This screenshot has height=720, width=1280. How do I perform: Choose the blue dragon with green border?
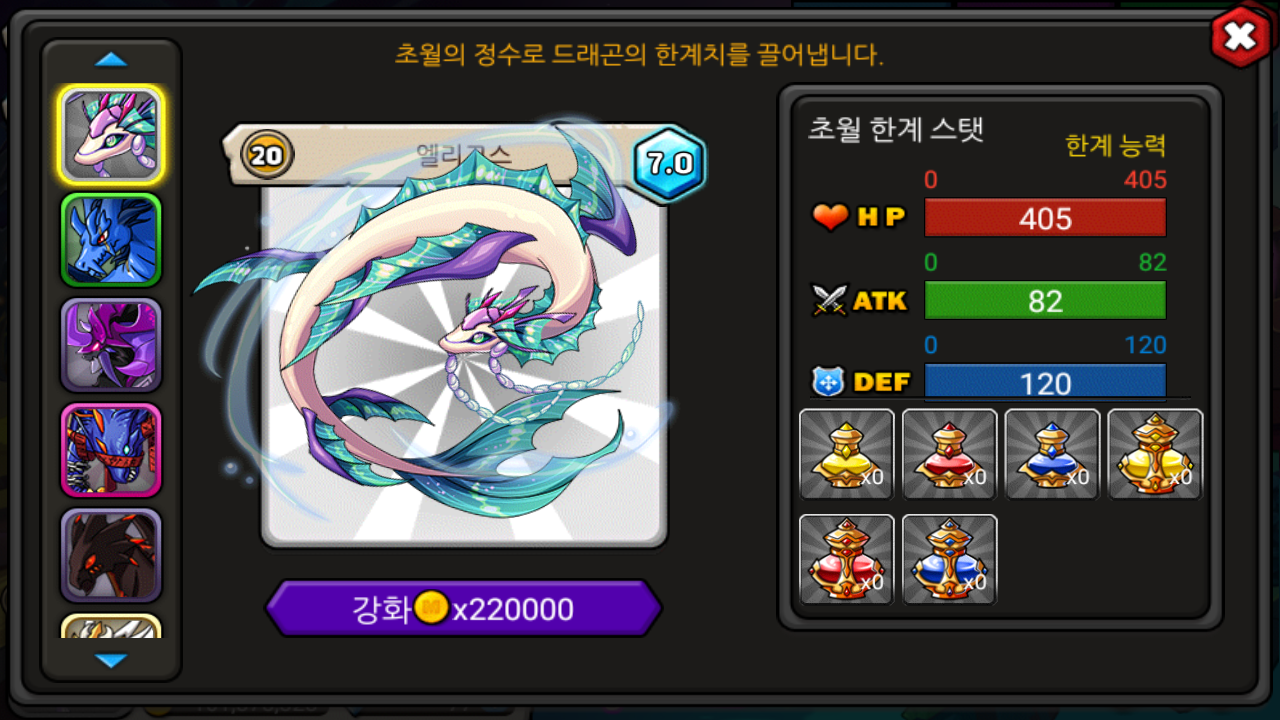(x=110, y=240)
